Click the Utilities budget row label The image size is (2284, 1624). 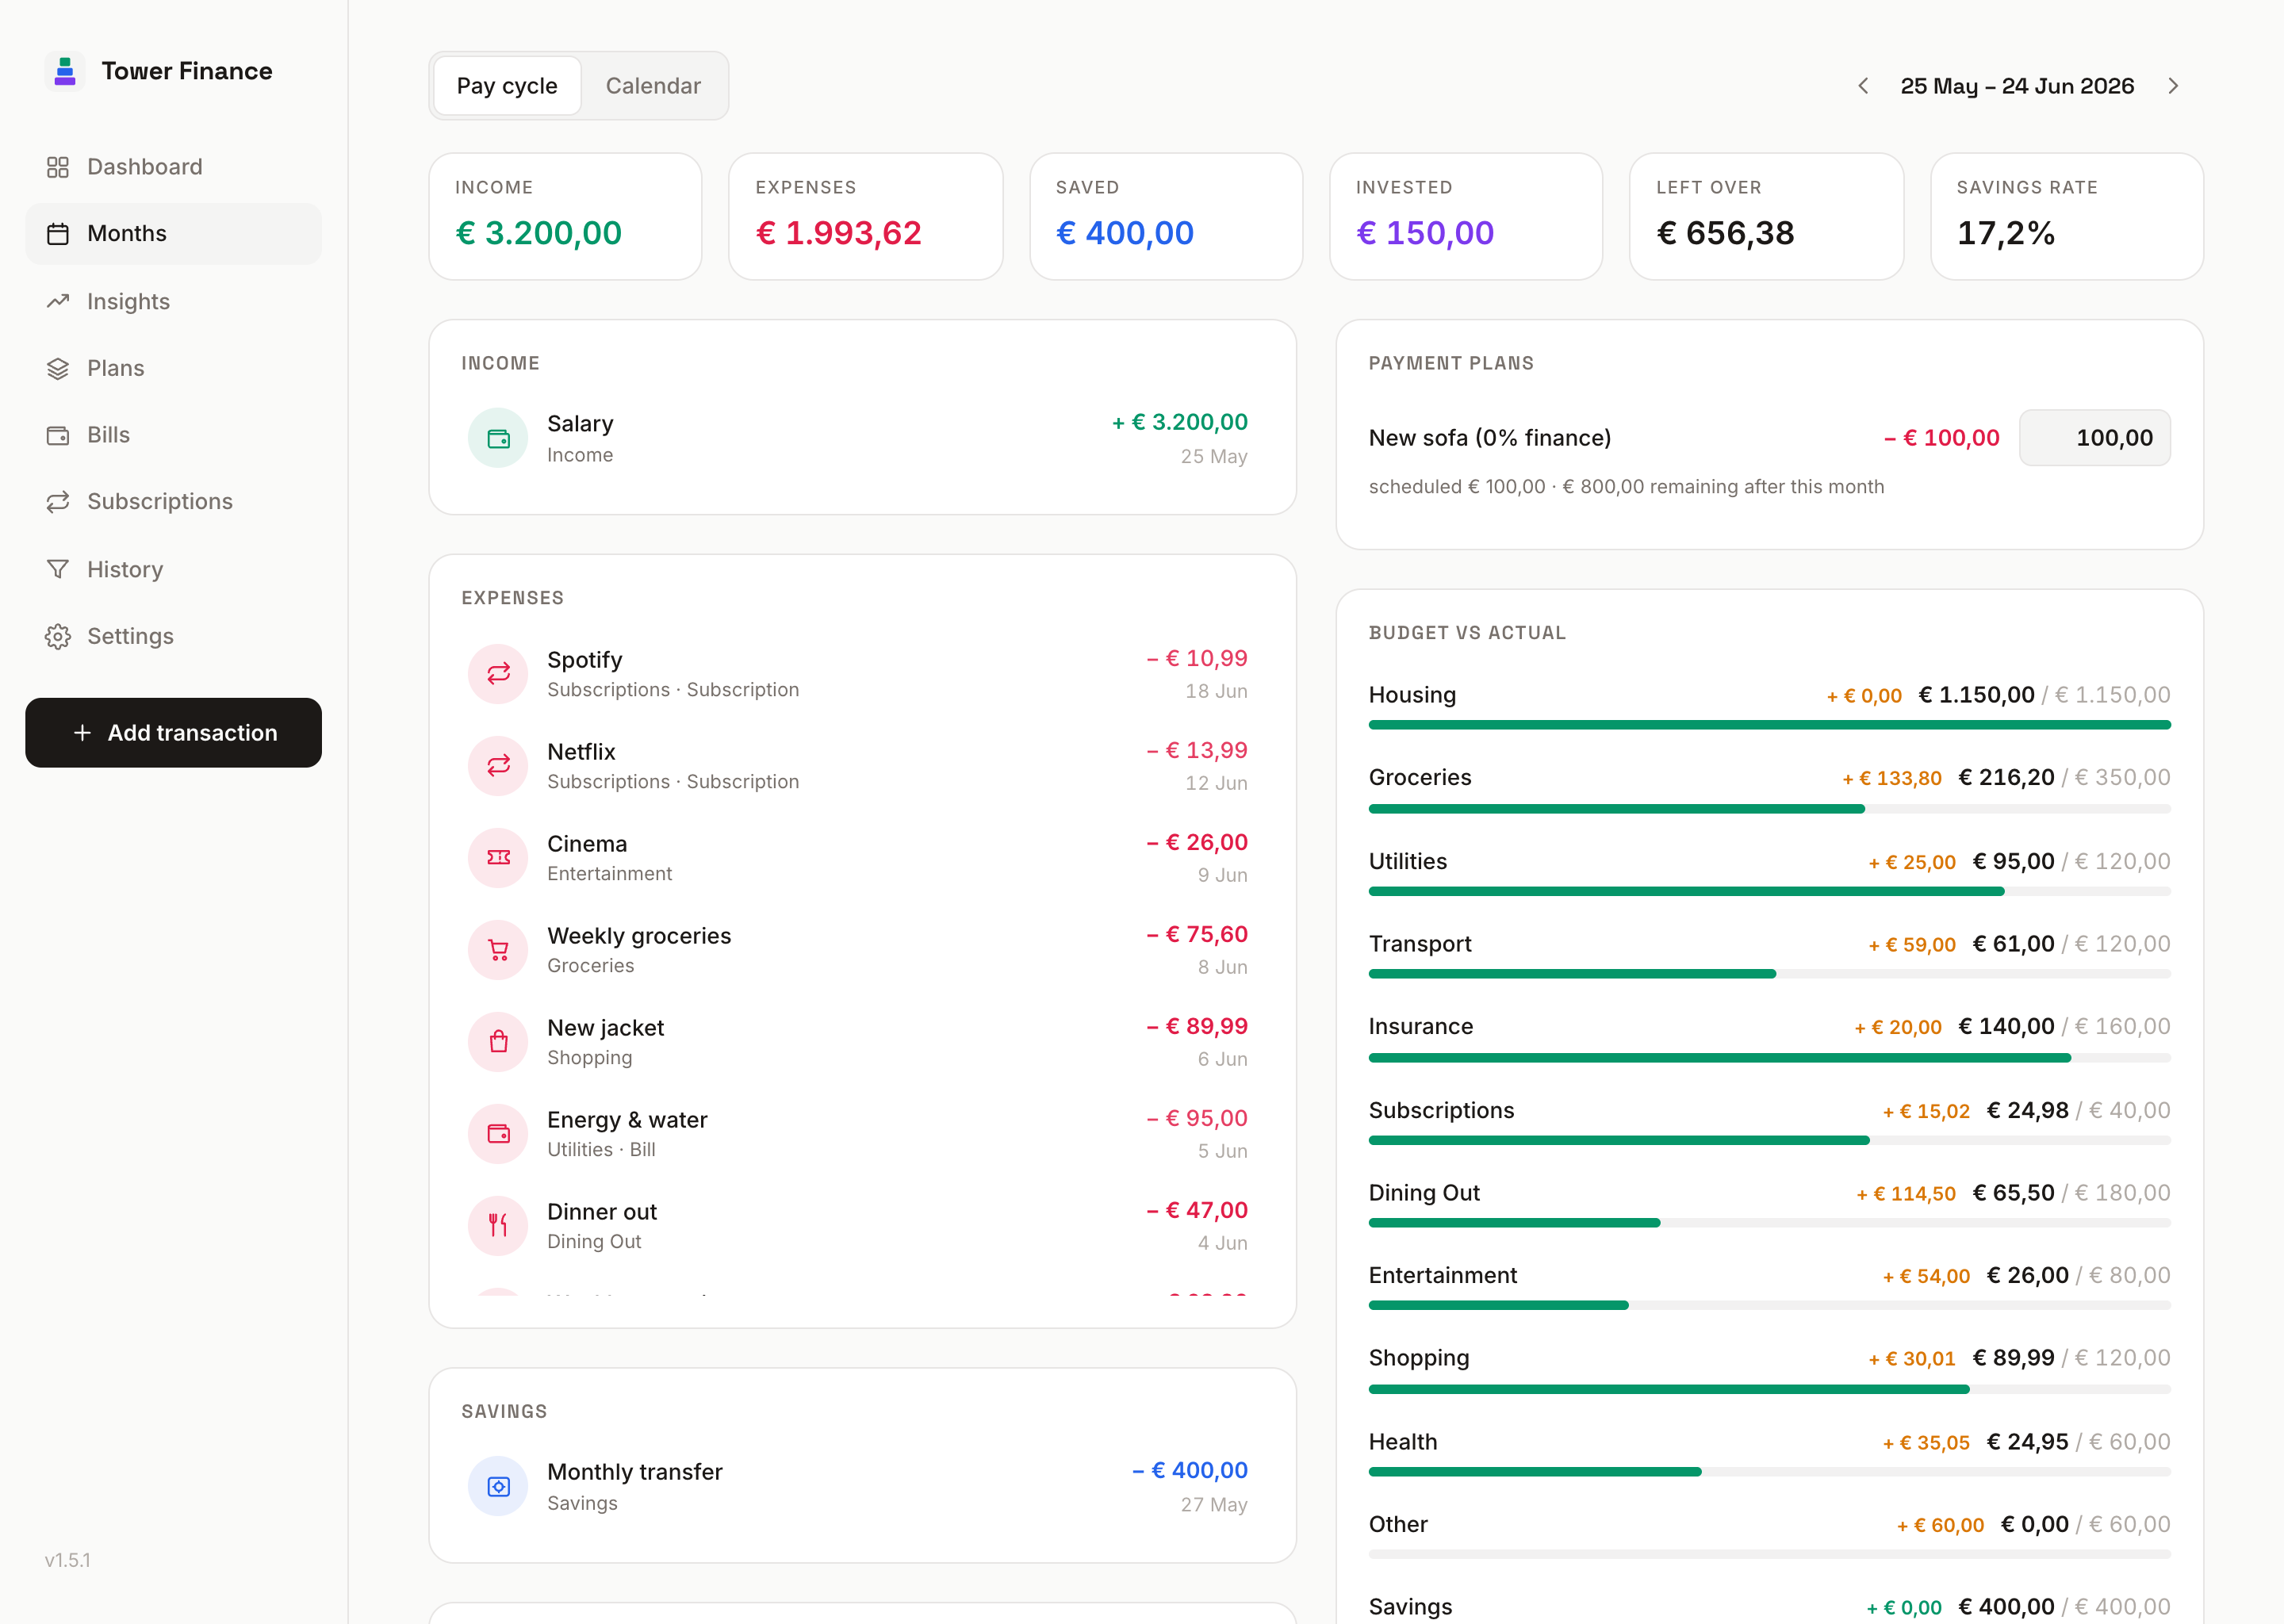point(1407,861)
